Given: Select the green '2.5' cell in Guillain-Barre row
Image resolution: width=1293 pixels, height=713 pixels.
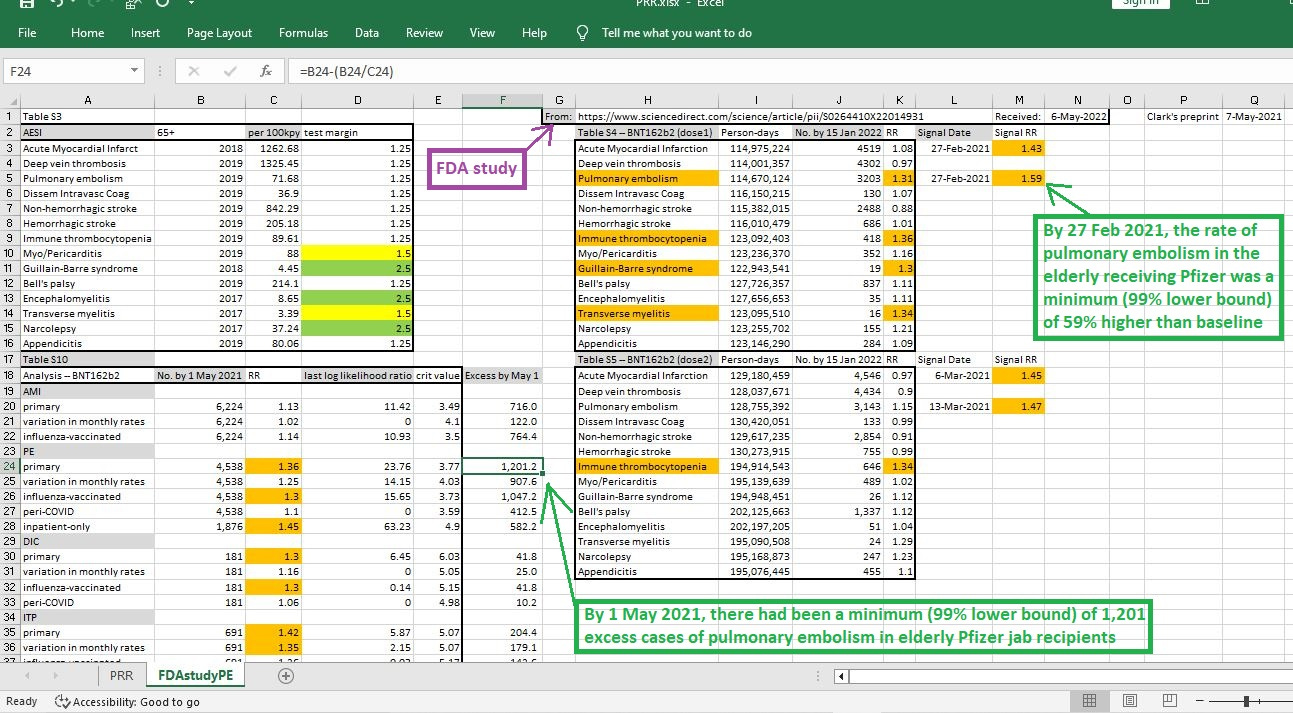Looking at the screenshot, I should point(357,269).
